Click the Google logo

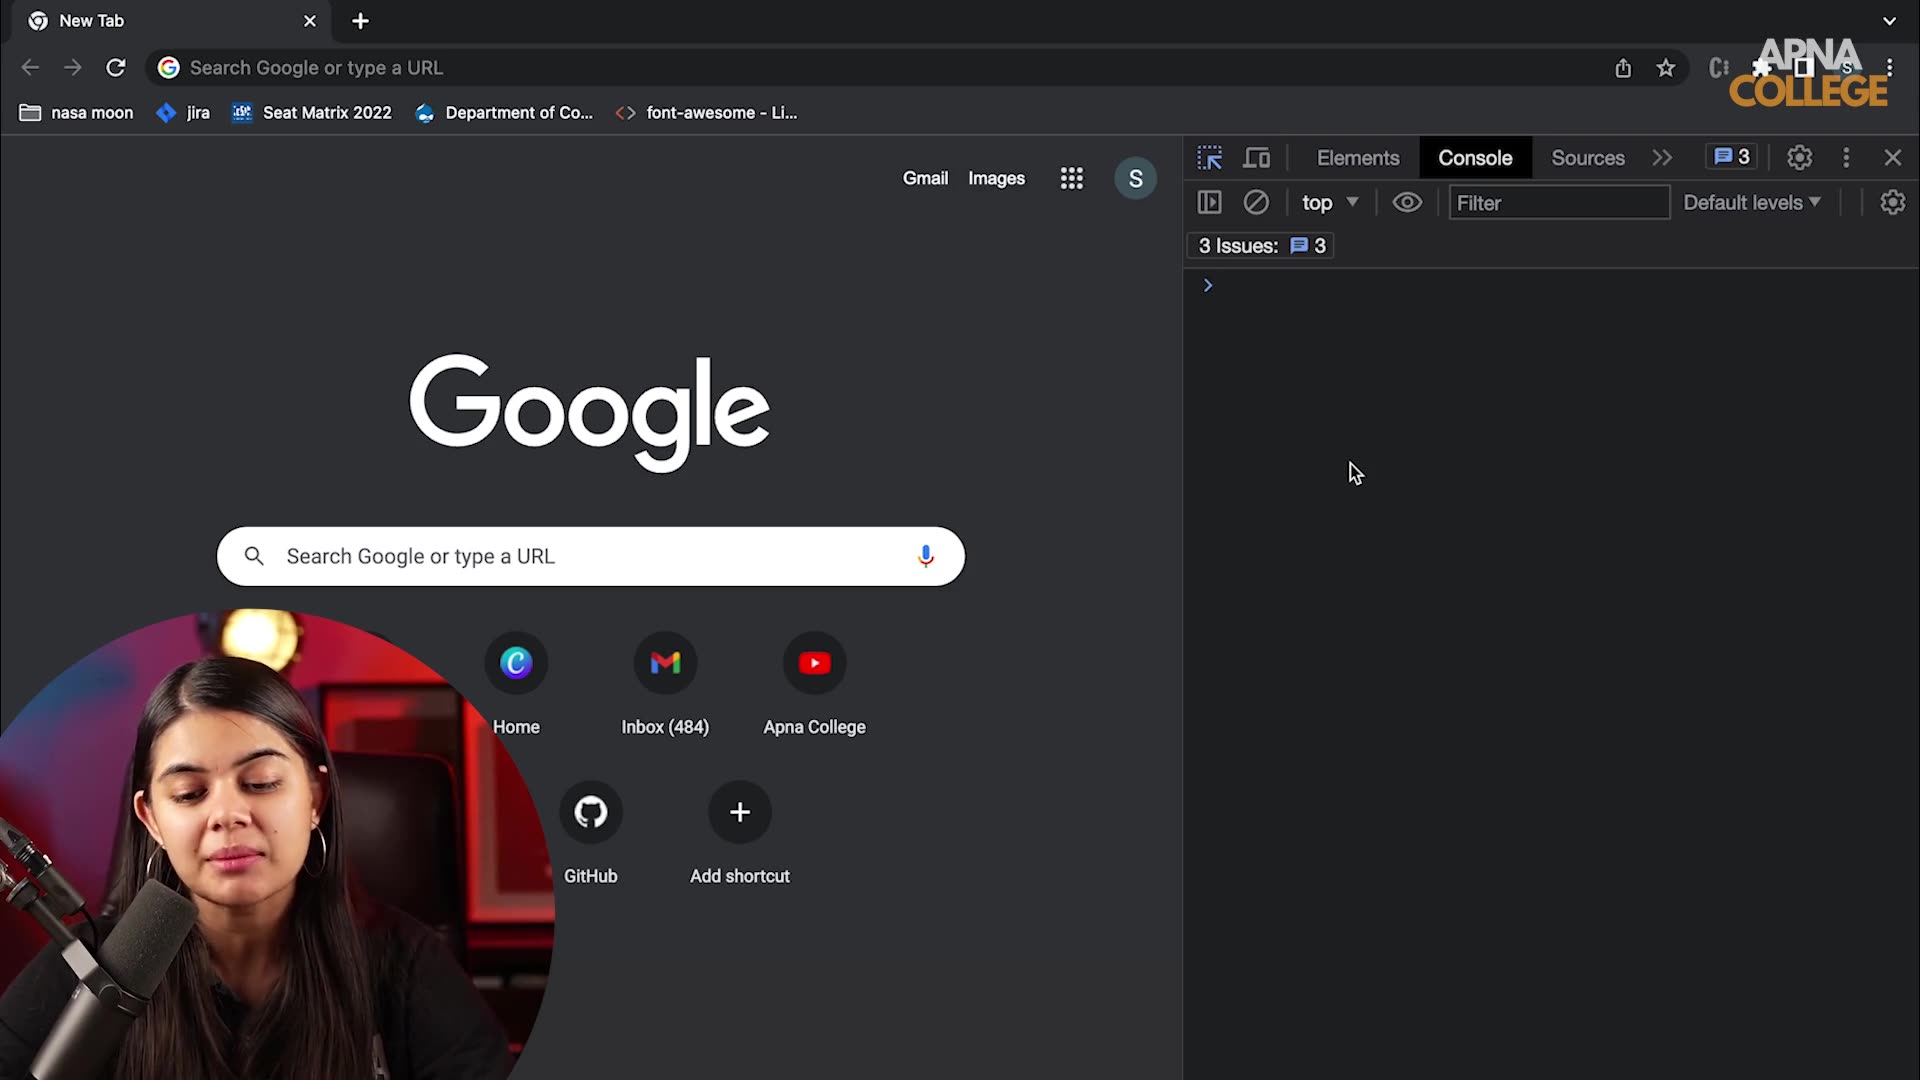[x=590, y=412]
